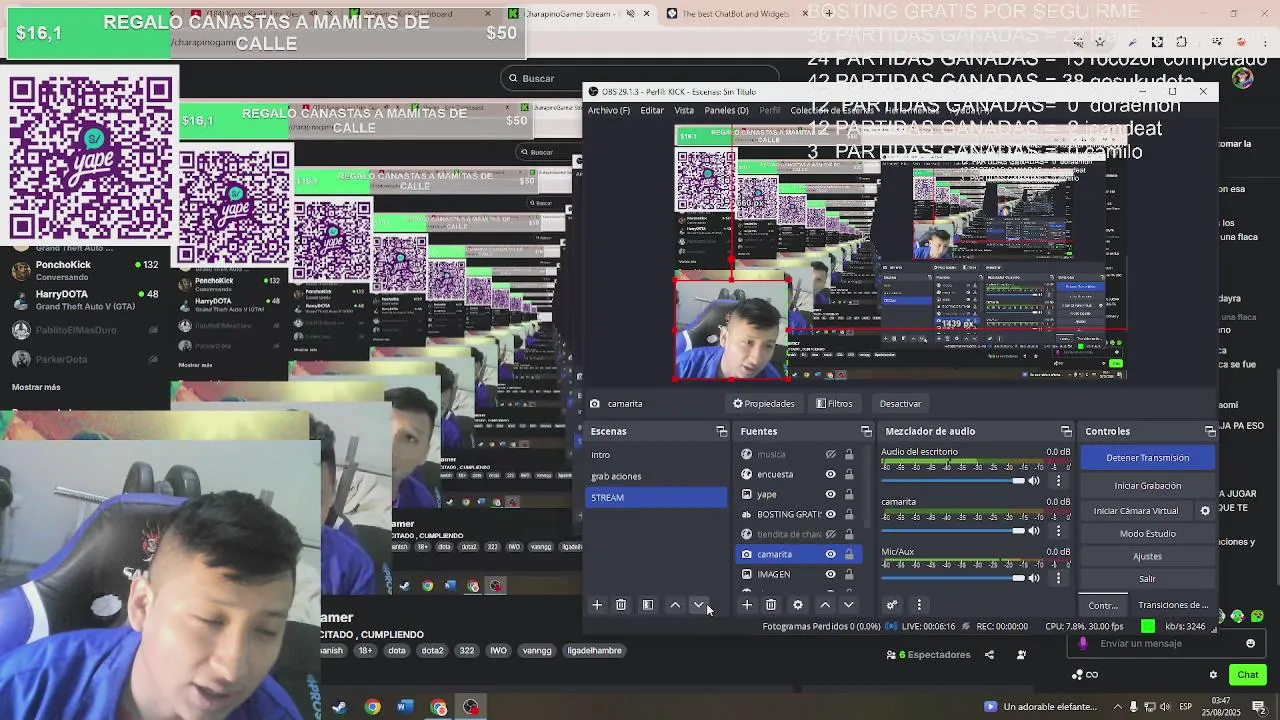Viewport: 1280px width, 720px height.
Task: Pop out the Escenas dock panel
Action: 722,431
